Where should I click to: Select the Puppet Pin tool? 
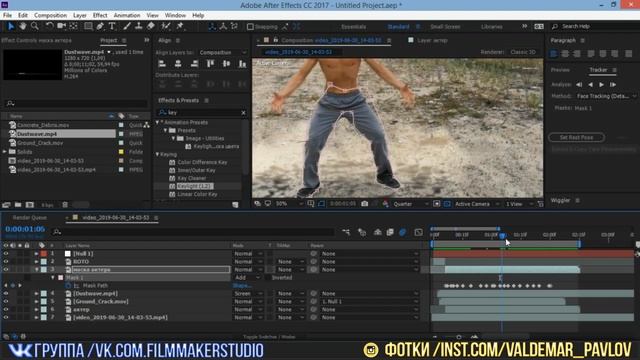[x=180, y=27]
